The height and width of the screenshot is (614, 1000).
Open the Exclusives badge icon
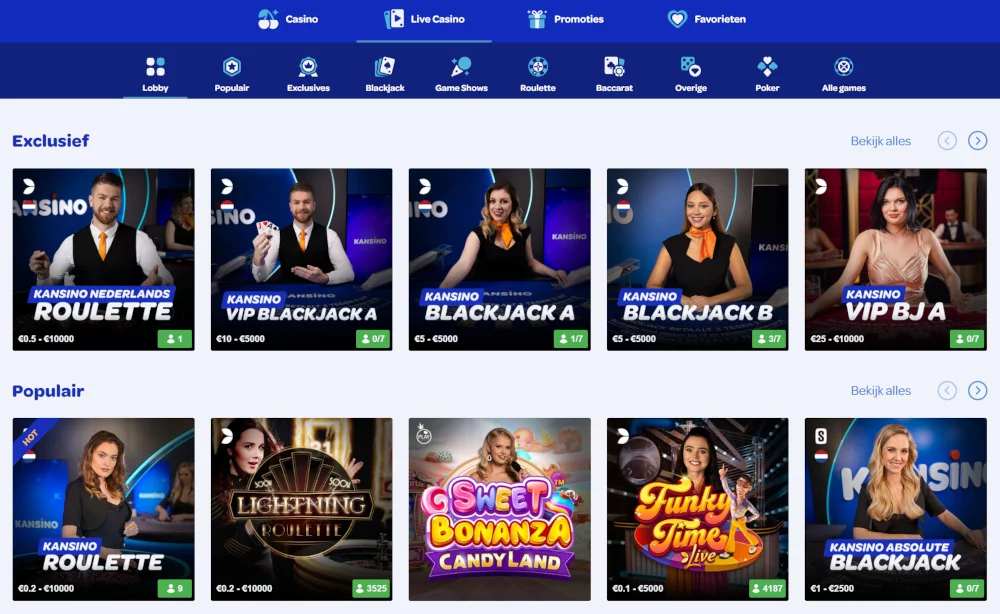click(308, 66)
